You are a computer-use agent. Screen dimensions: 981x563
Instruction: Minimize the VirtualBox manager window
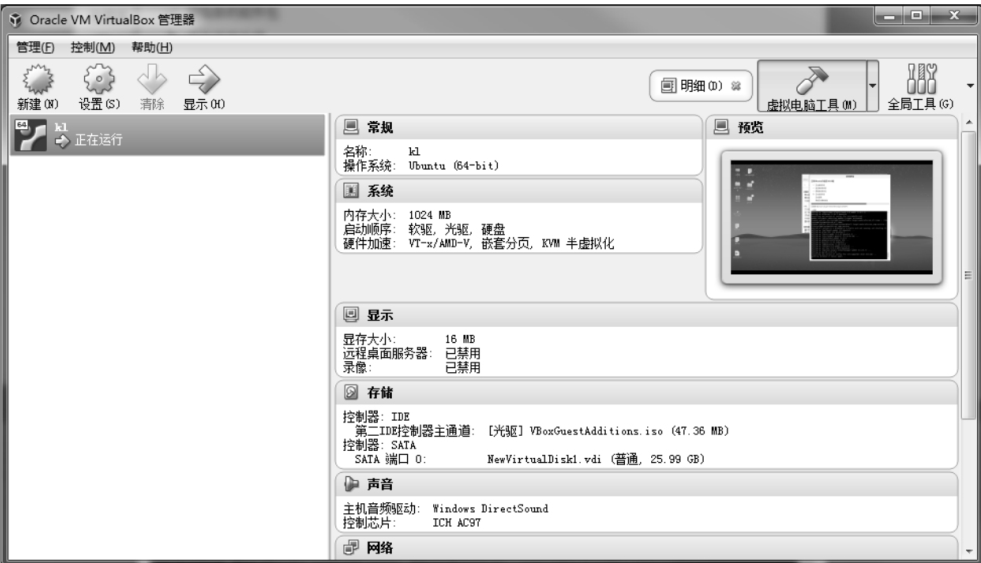pyautogui.click(x=890, y=16)
